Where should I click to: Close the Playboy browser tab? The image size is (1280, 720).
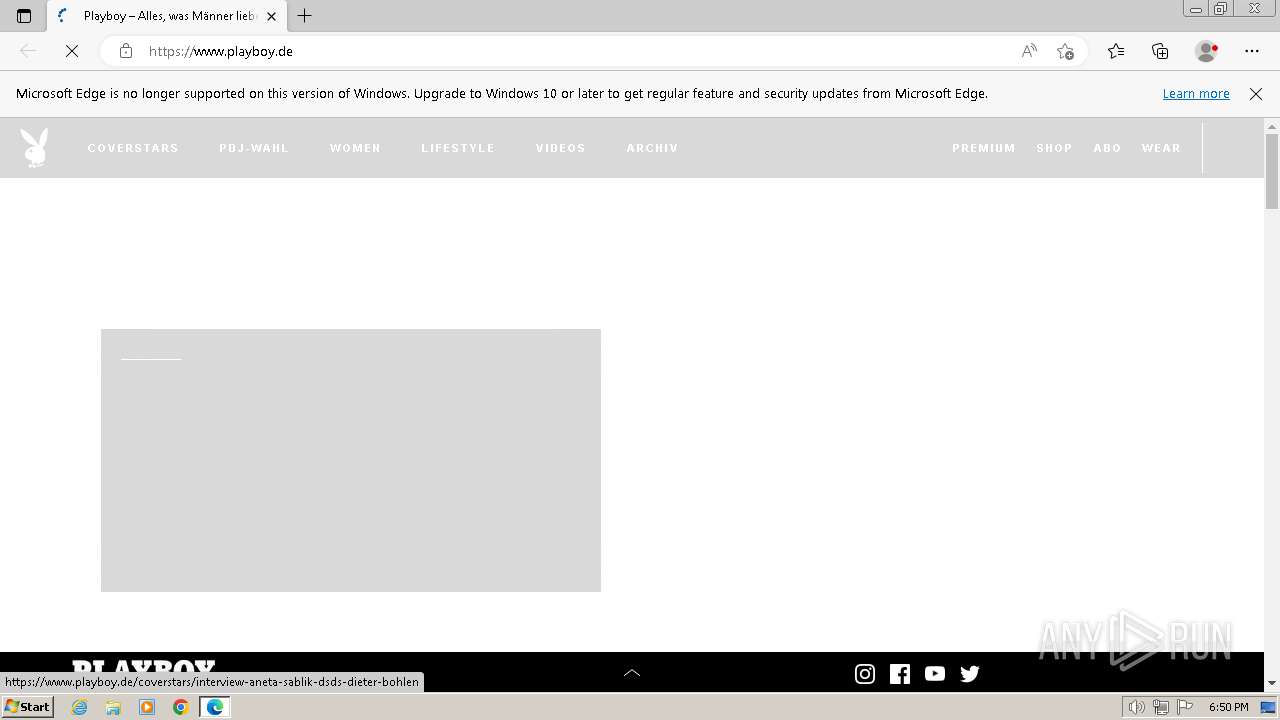point(271,16)
